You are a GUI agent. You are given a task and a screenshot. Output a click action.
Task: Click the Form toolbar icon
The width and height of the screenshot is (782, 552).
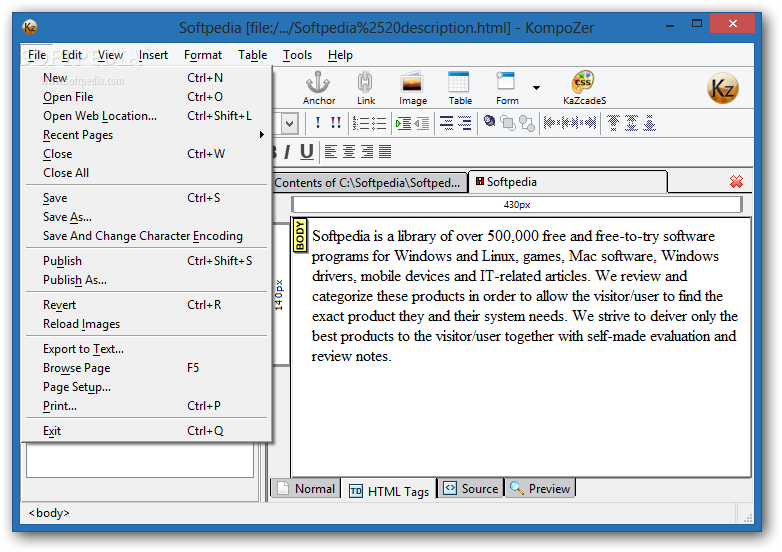coord(507,87)
